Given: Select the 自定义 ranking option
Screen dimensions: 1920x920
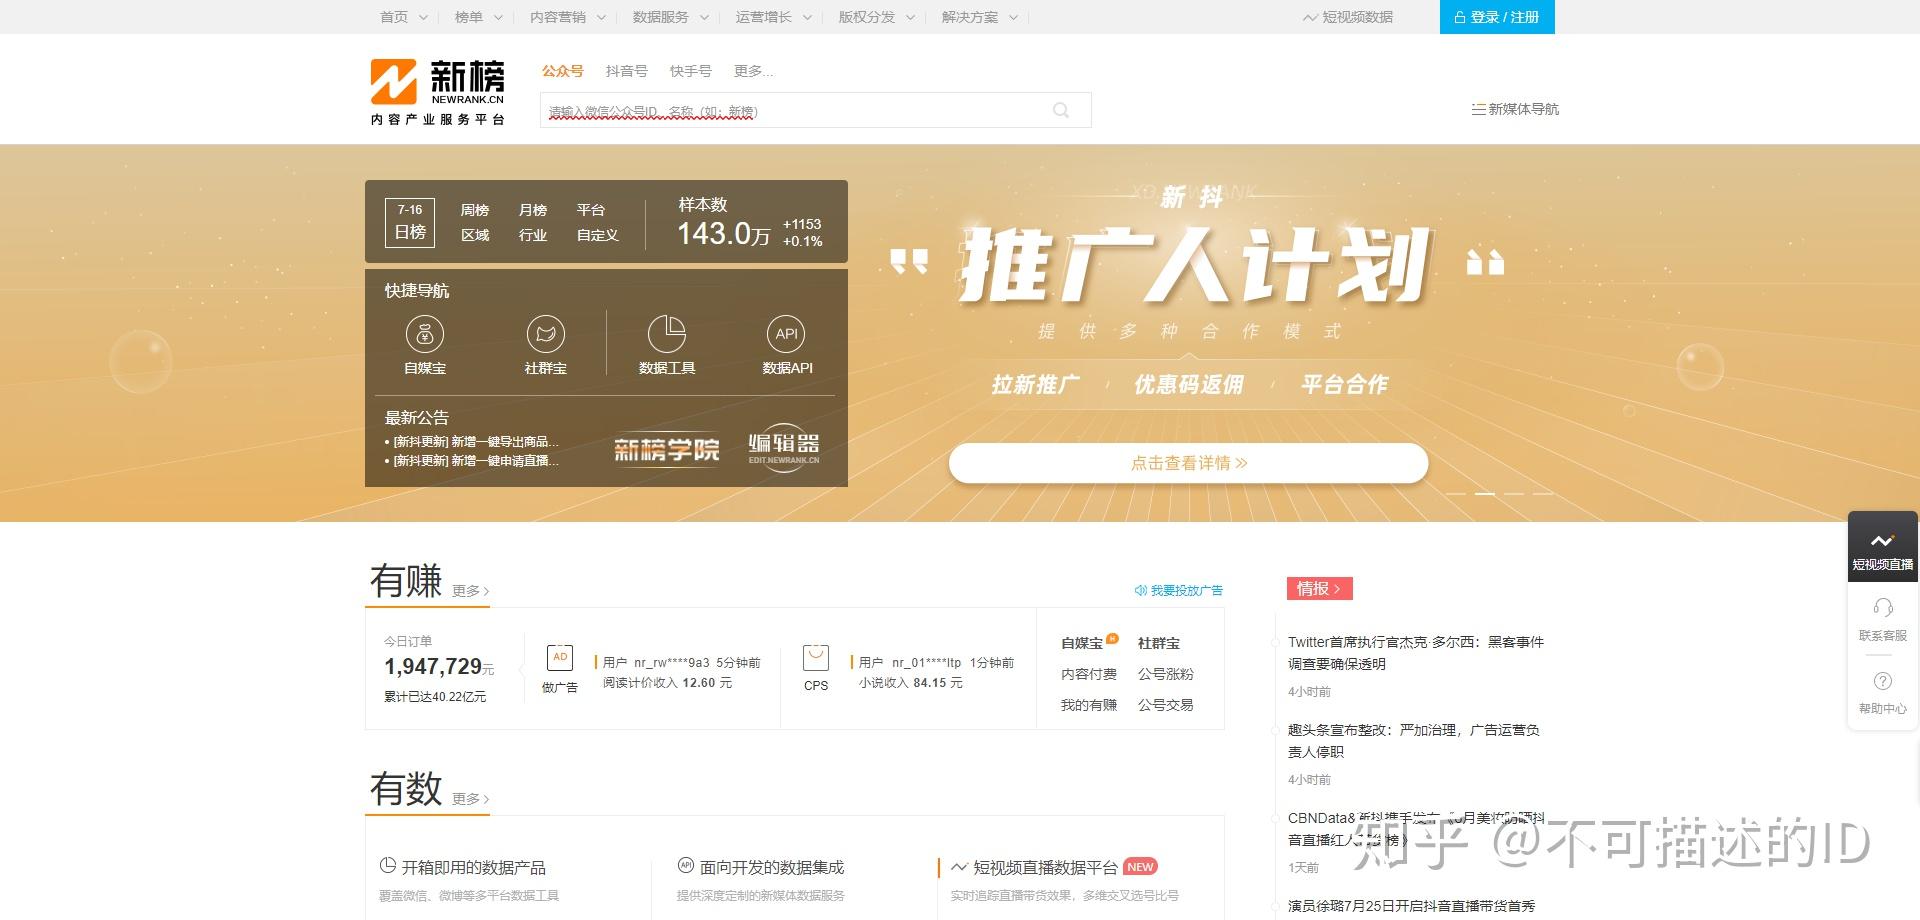Looking at the screenshot, I should [x=598, y=235].
